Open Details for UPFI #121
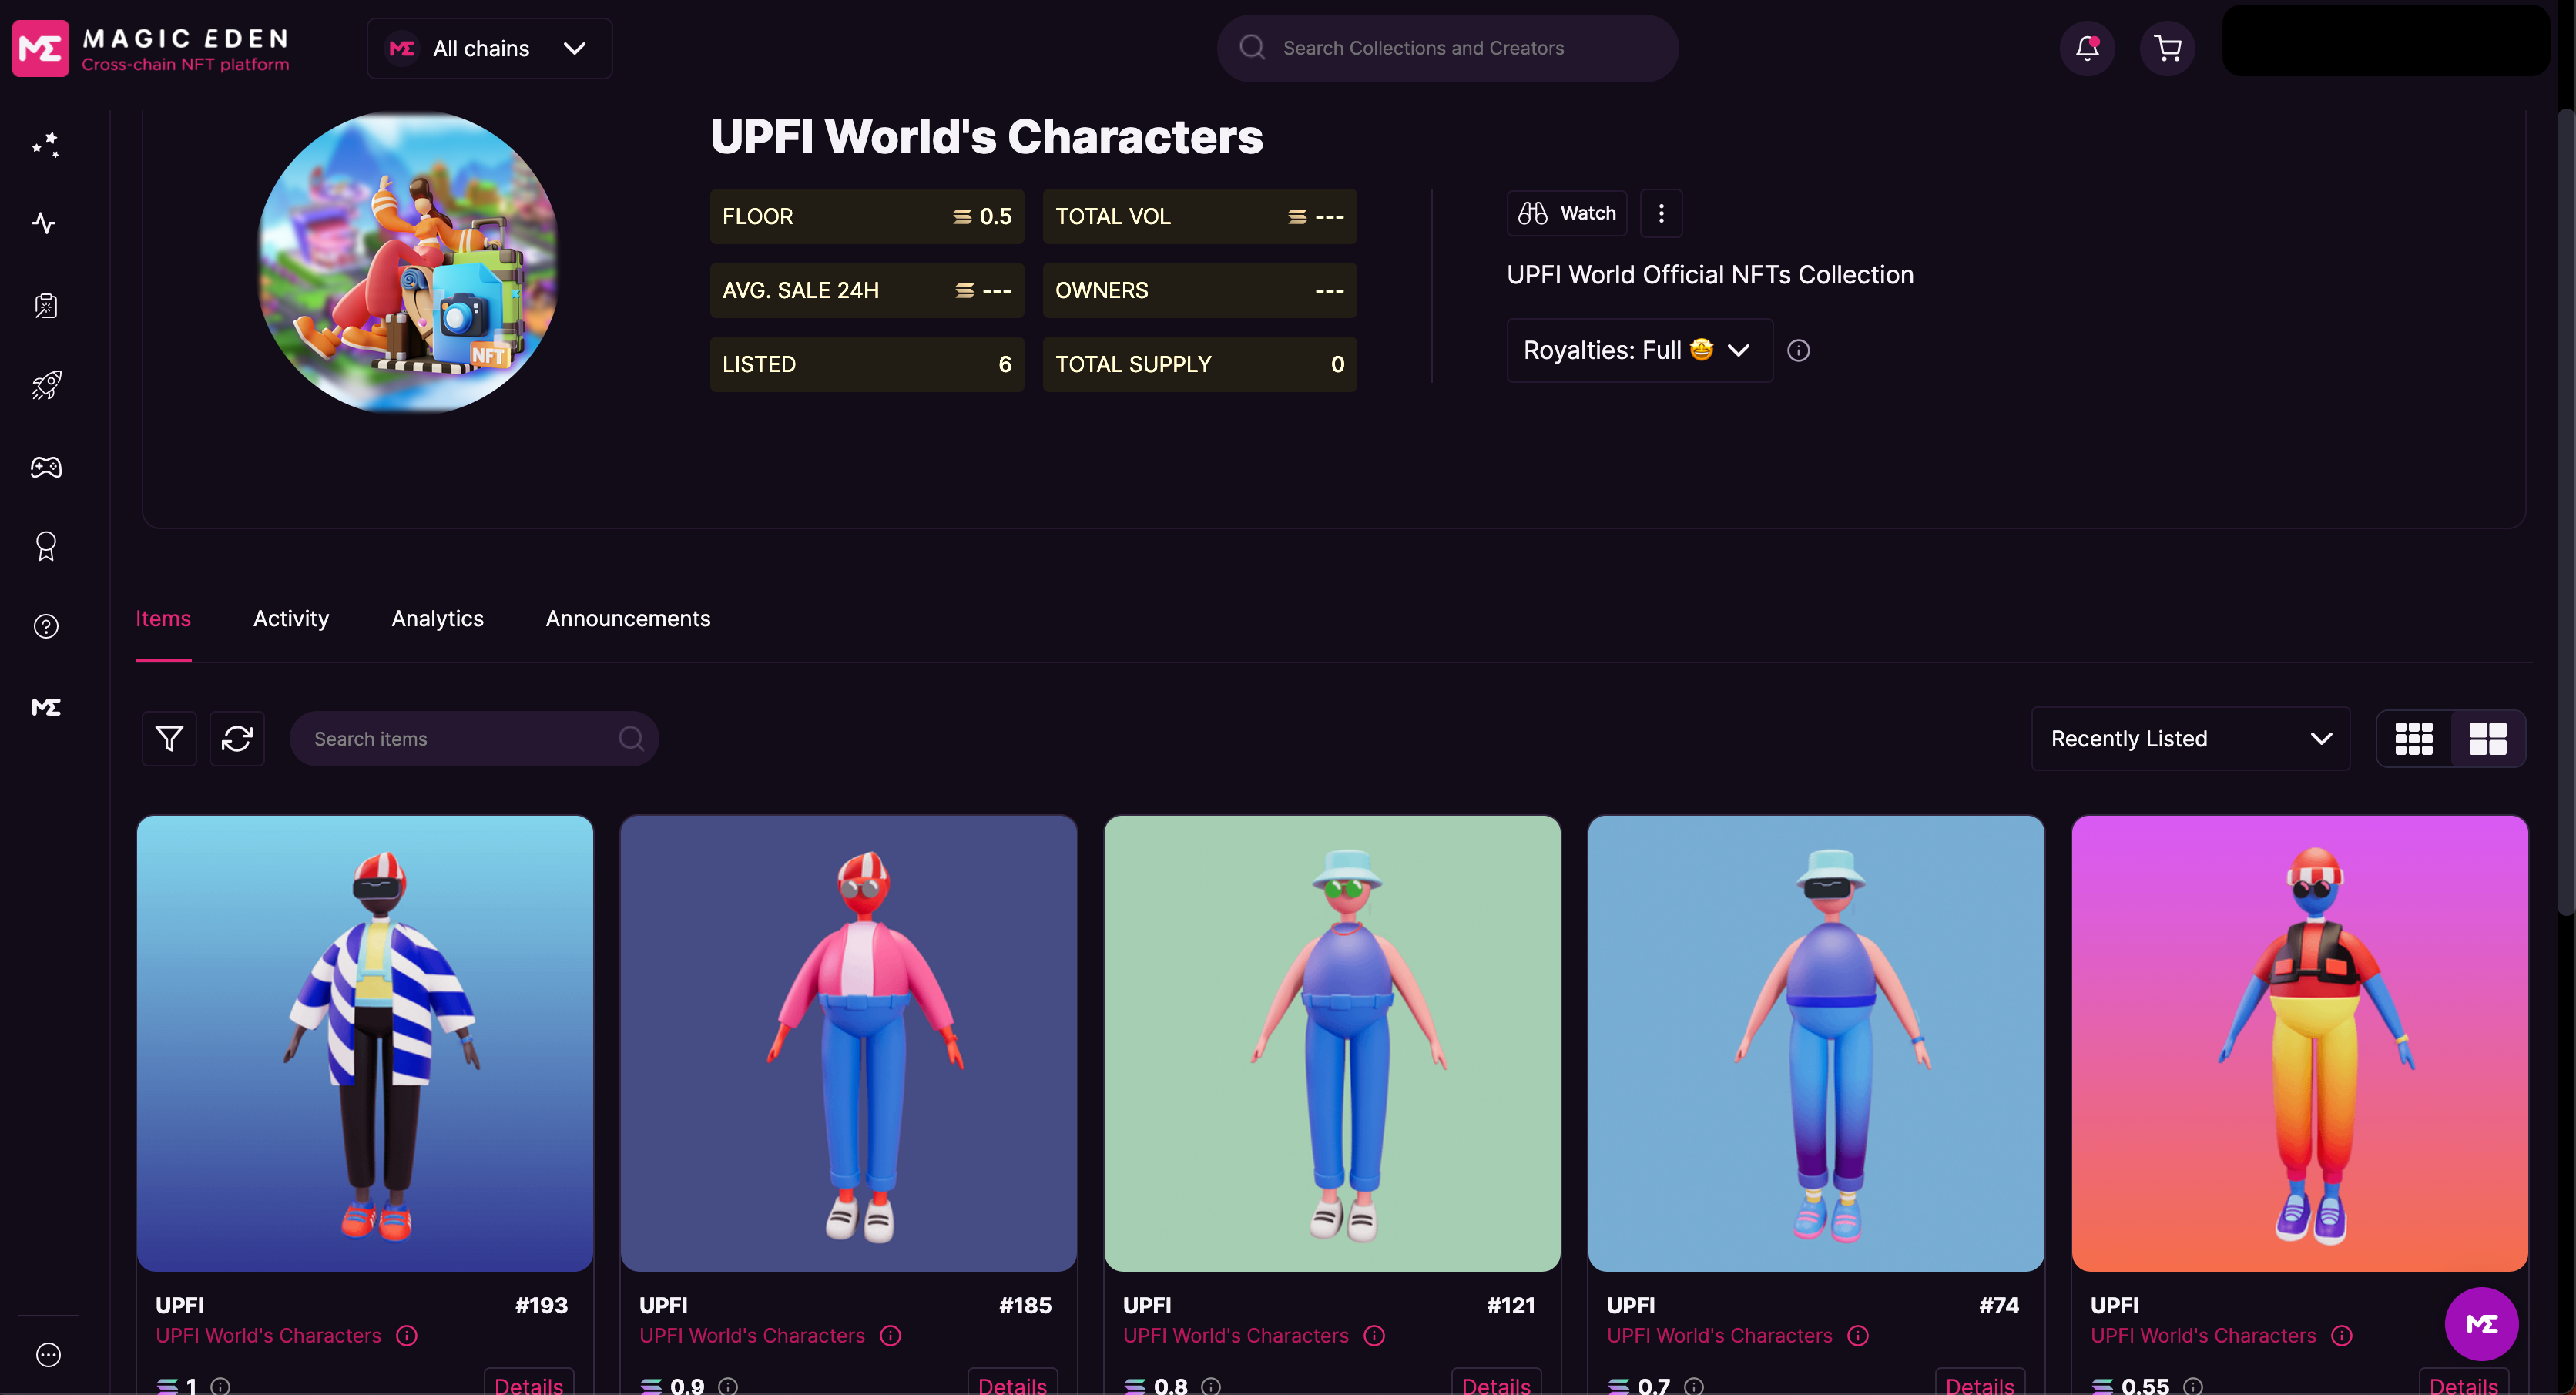 1496,1383
